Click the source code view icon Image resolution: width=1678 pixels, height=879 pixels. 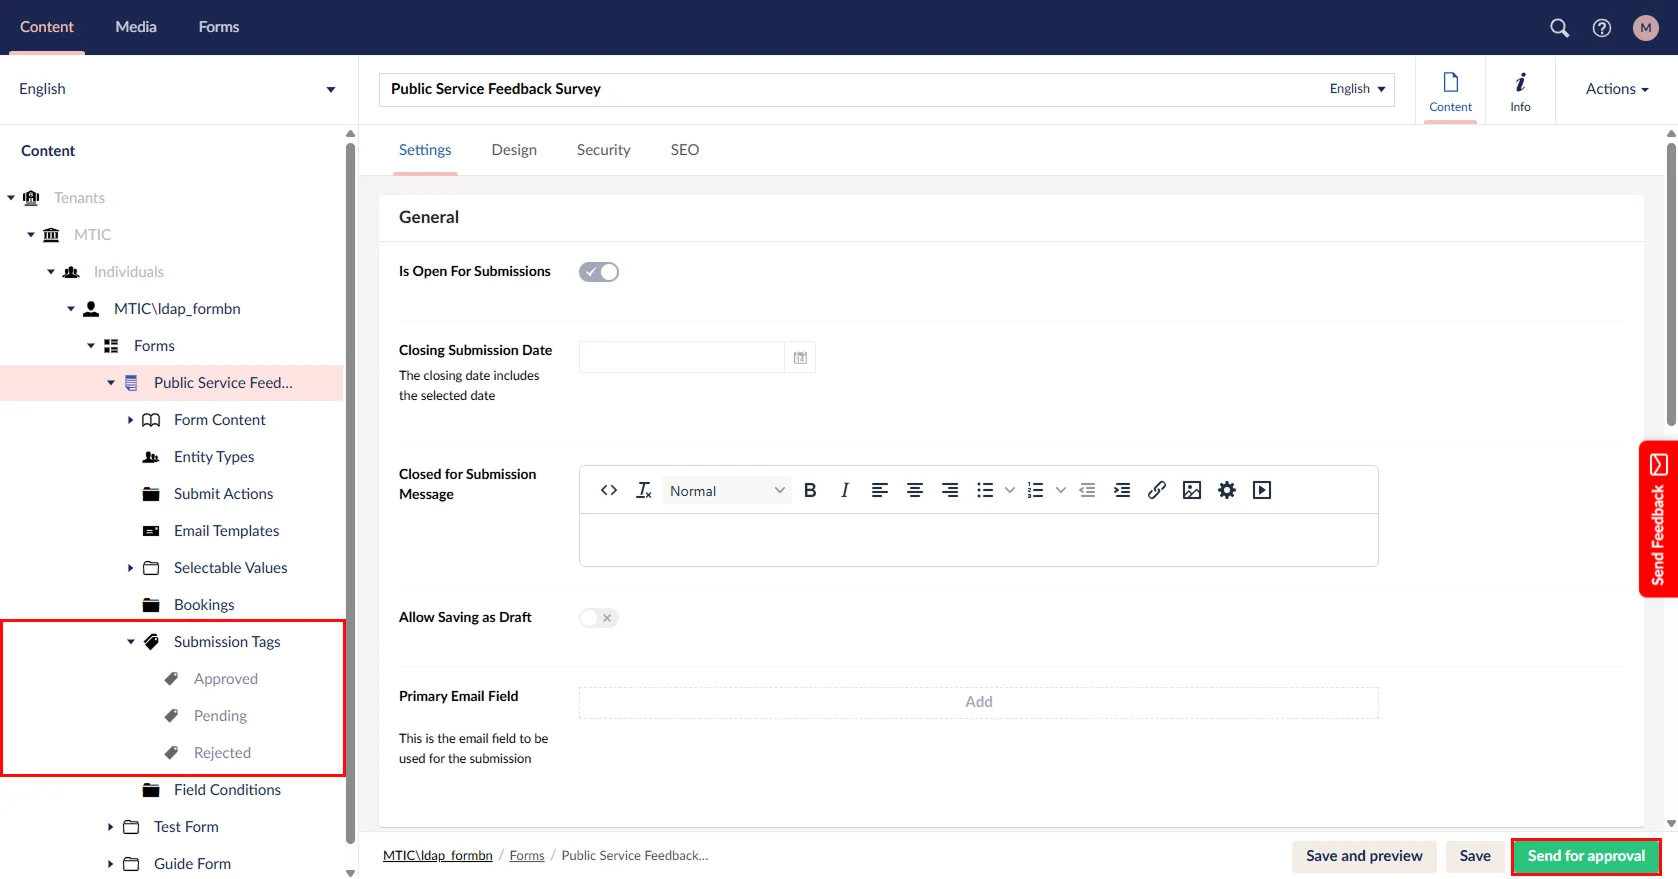pyautogui.click(x=608, y=490)
